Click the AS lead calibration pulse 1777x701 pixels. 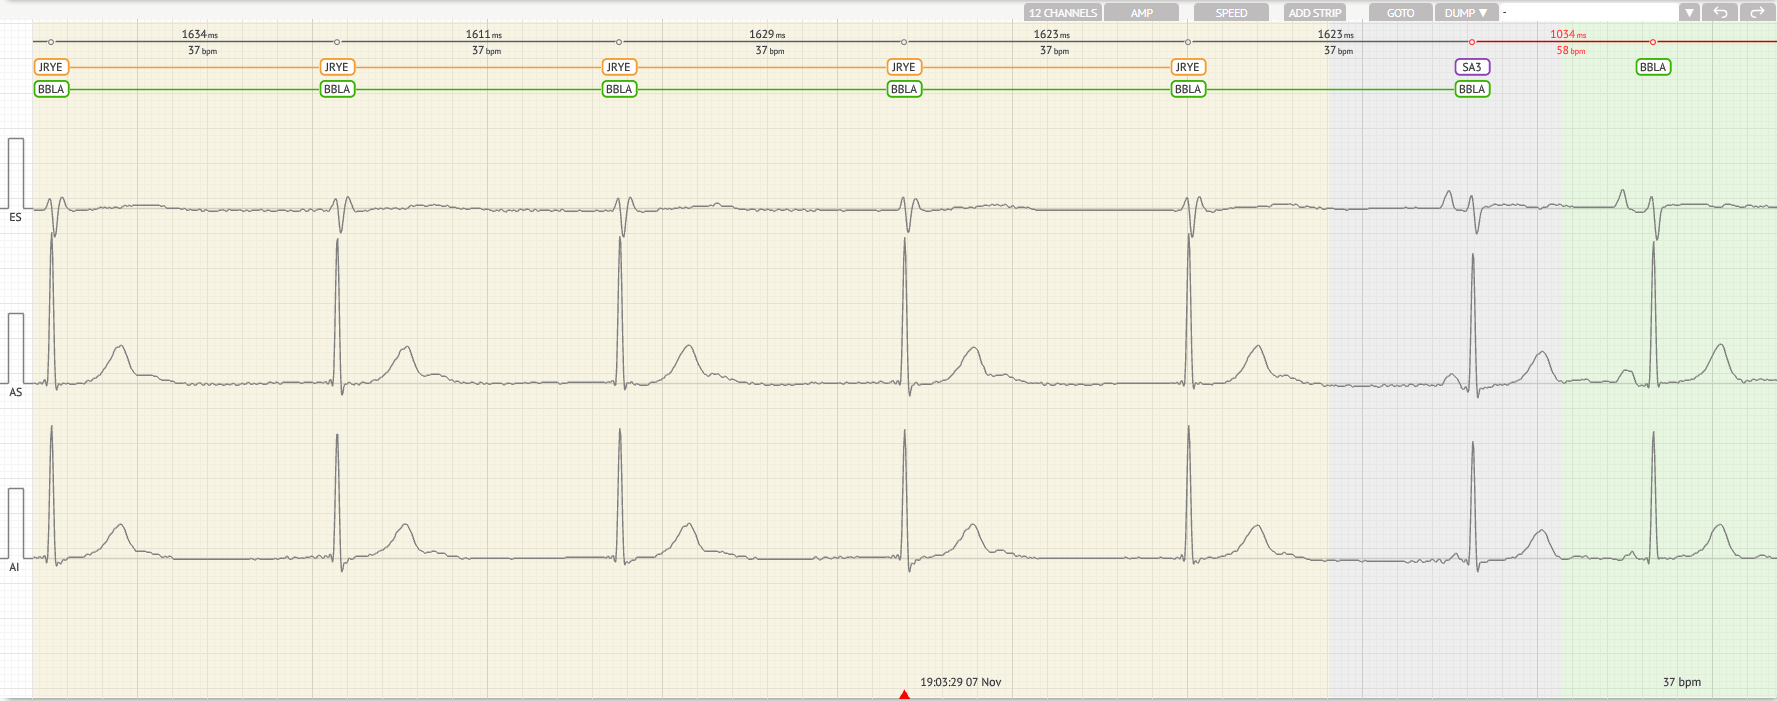click(x=16, y=348)
